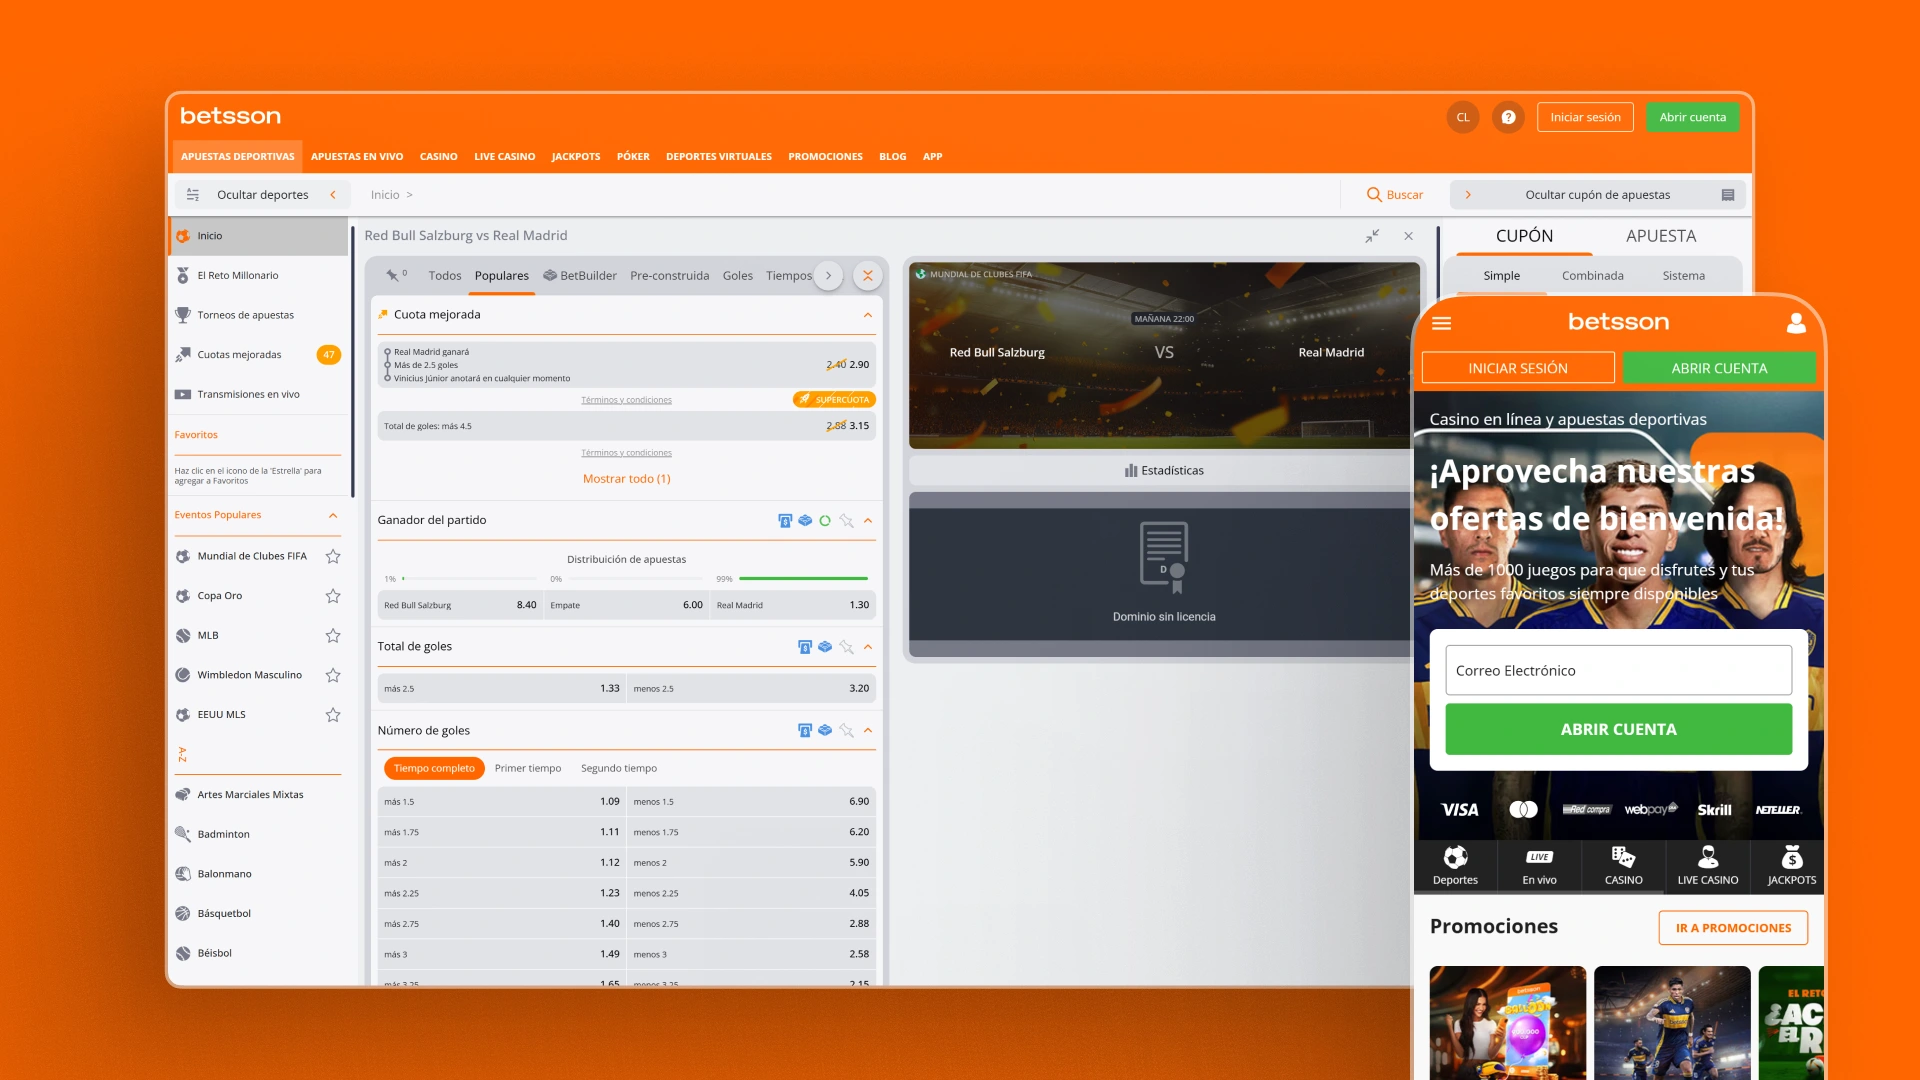
Task: Collapse the Número de goles section
Action: (x=868, y=731)
